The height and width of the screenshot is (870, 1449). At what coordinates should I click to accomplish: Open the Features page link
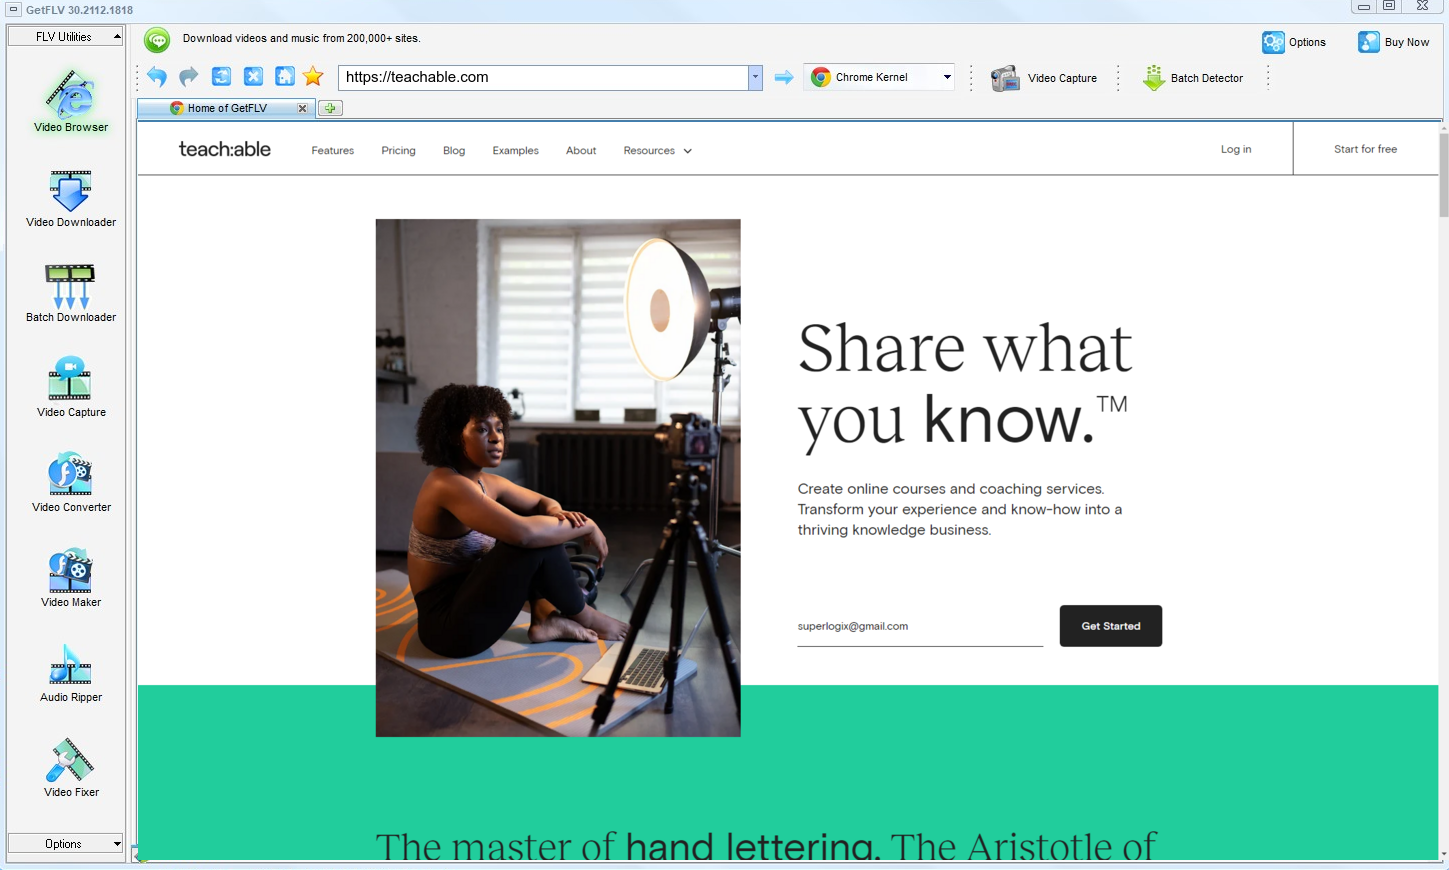pos(332,151)
